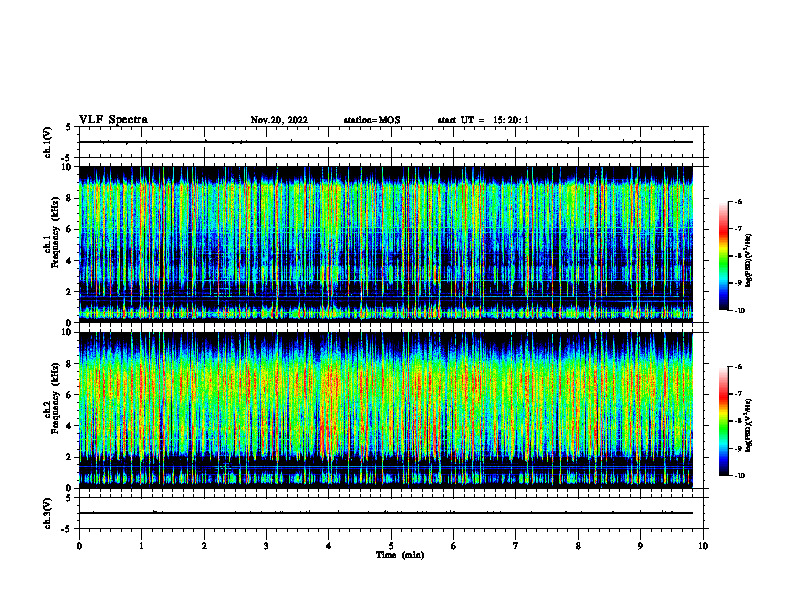Click the "VLF Spectra" plot title

click(113, 120)
